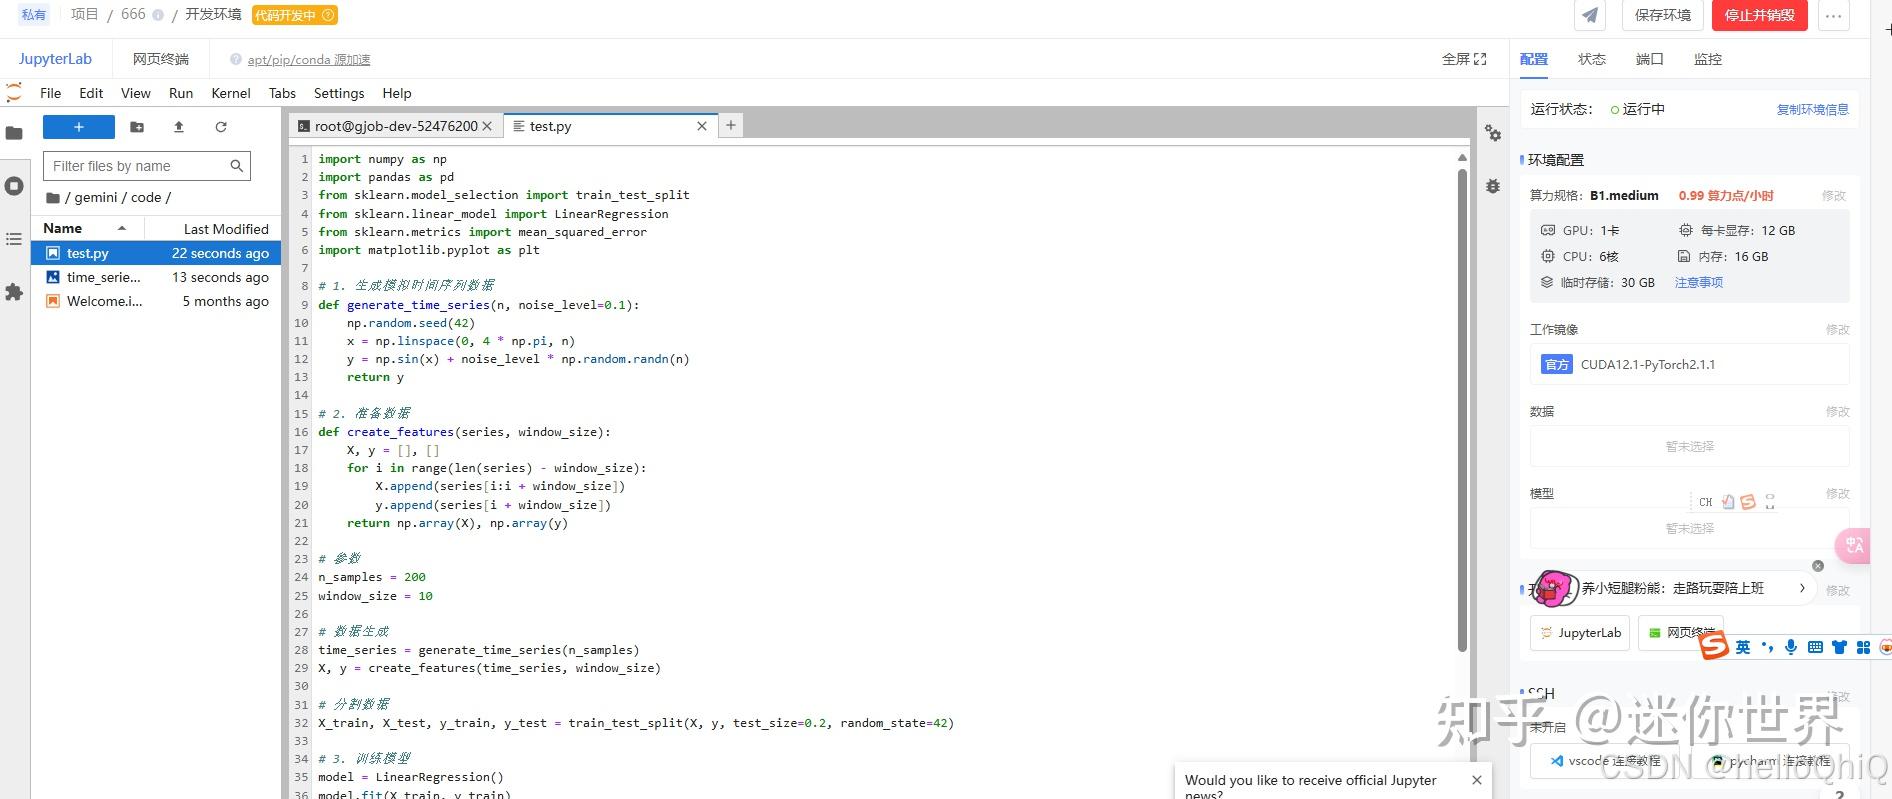The height and width of the screenshot is (799, 1892).
Task: Open the Table of Contents panel
Action: pyautogui.click(x=14, y=239)
